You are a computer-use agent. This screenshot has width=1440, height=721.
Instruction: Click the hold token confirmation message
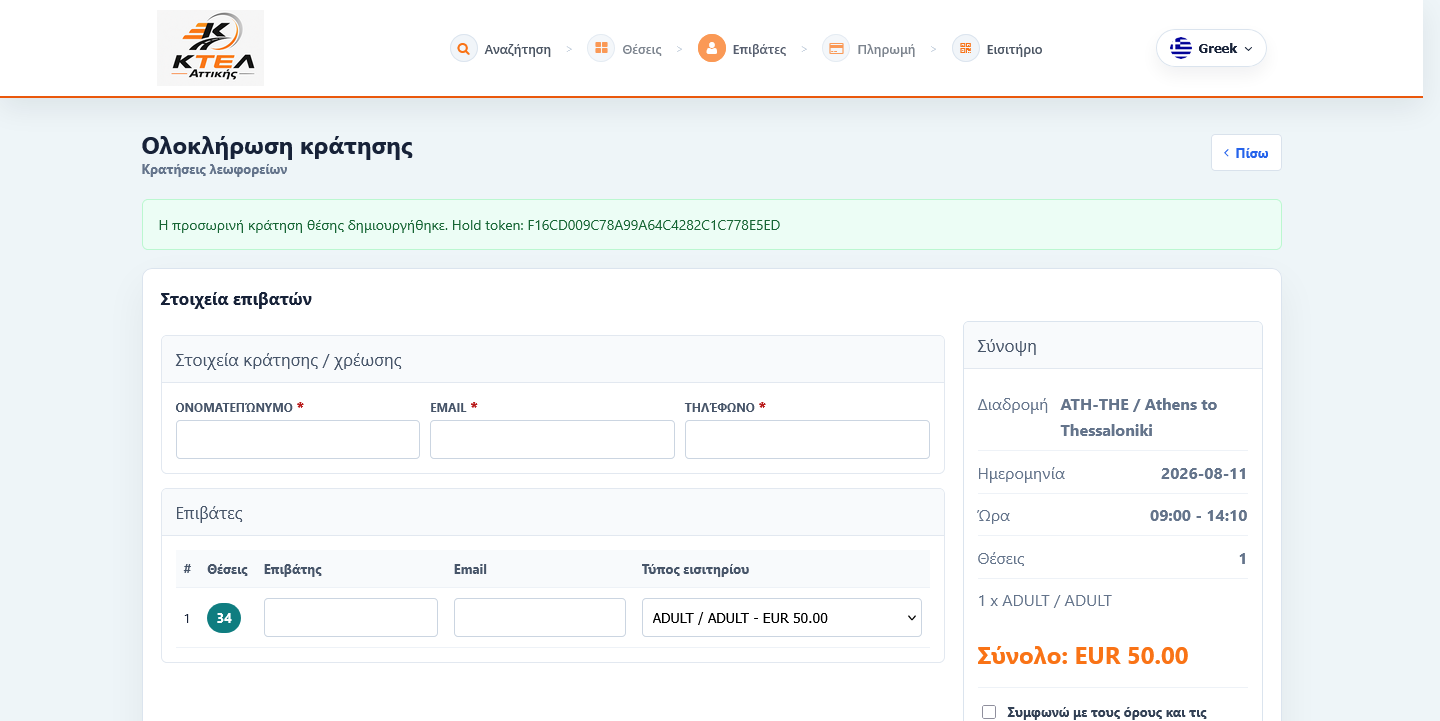tap(711, 225)
